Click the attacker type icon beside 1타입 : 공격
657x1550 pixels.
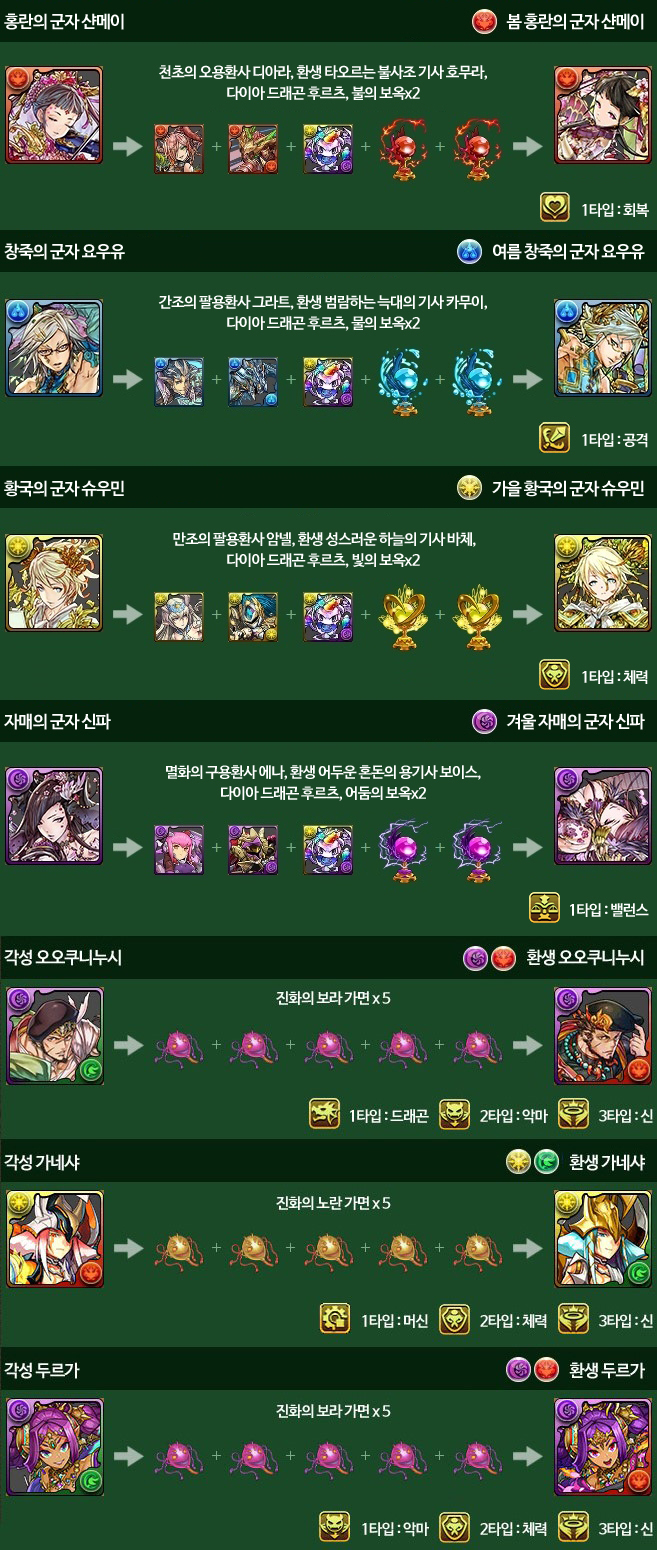coord(555,438)
